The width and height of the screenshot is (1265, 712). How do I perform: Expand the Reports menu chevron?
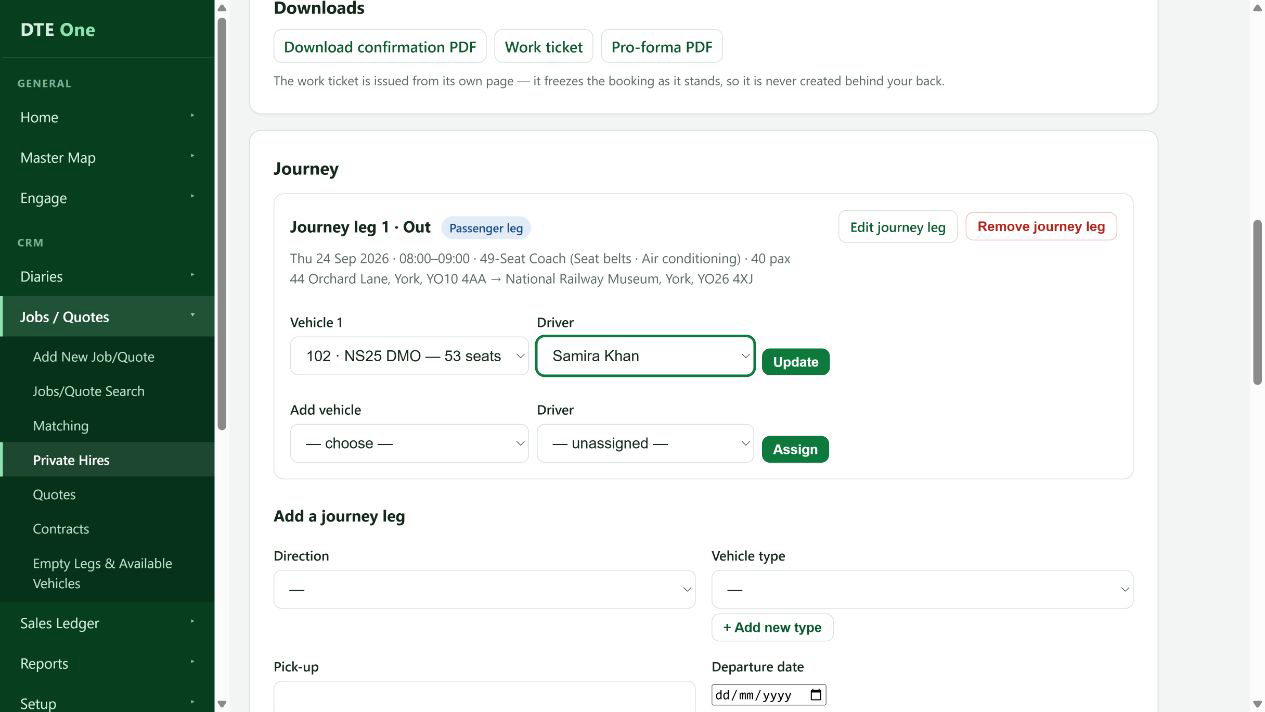pyautogui.click(x=193, y=662)
